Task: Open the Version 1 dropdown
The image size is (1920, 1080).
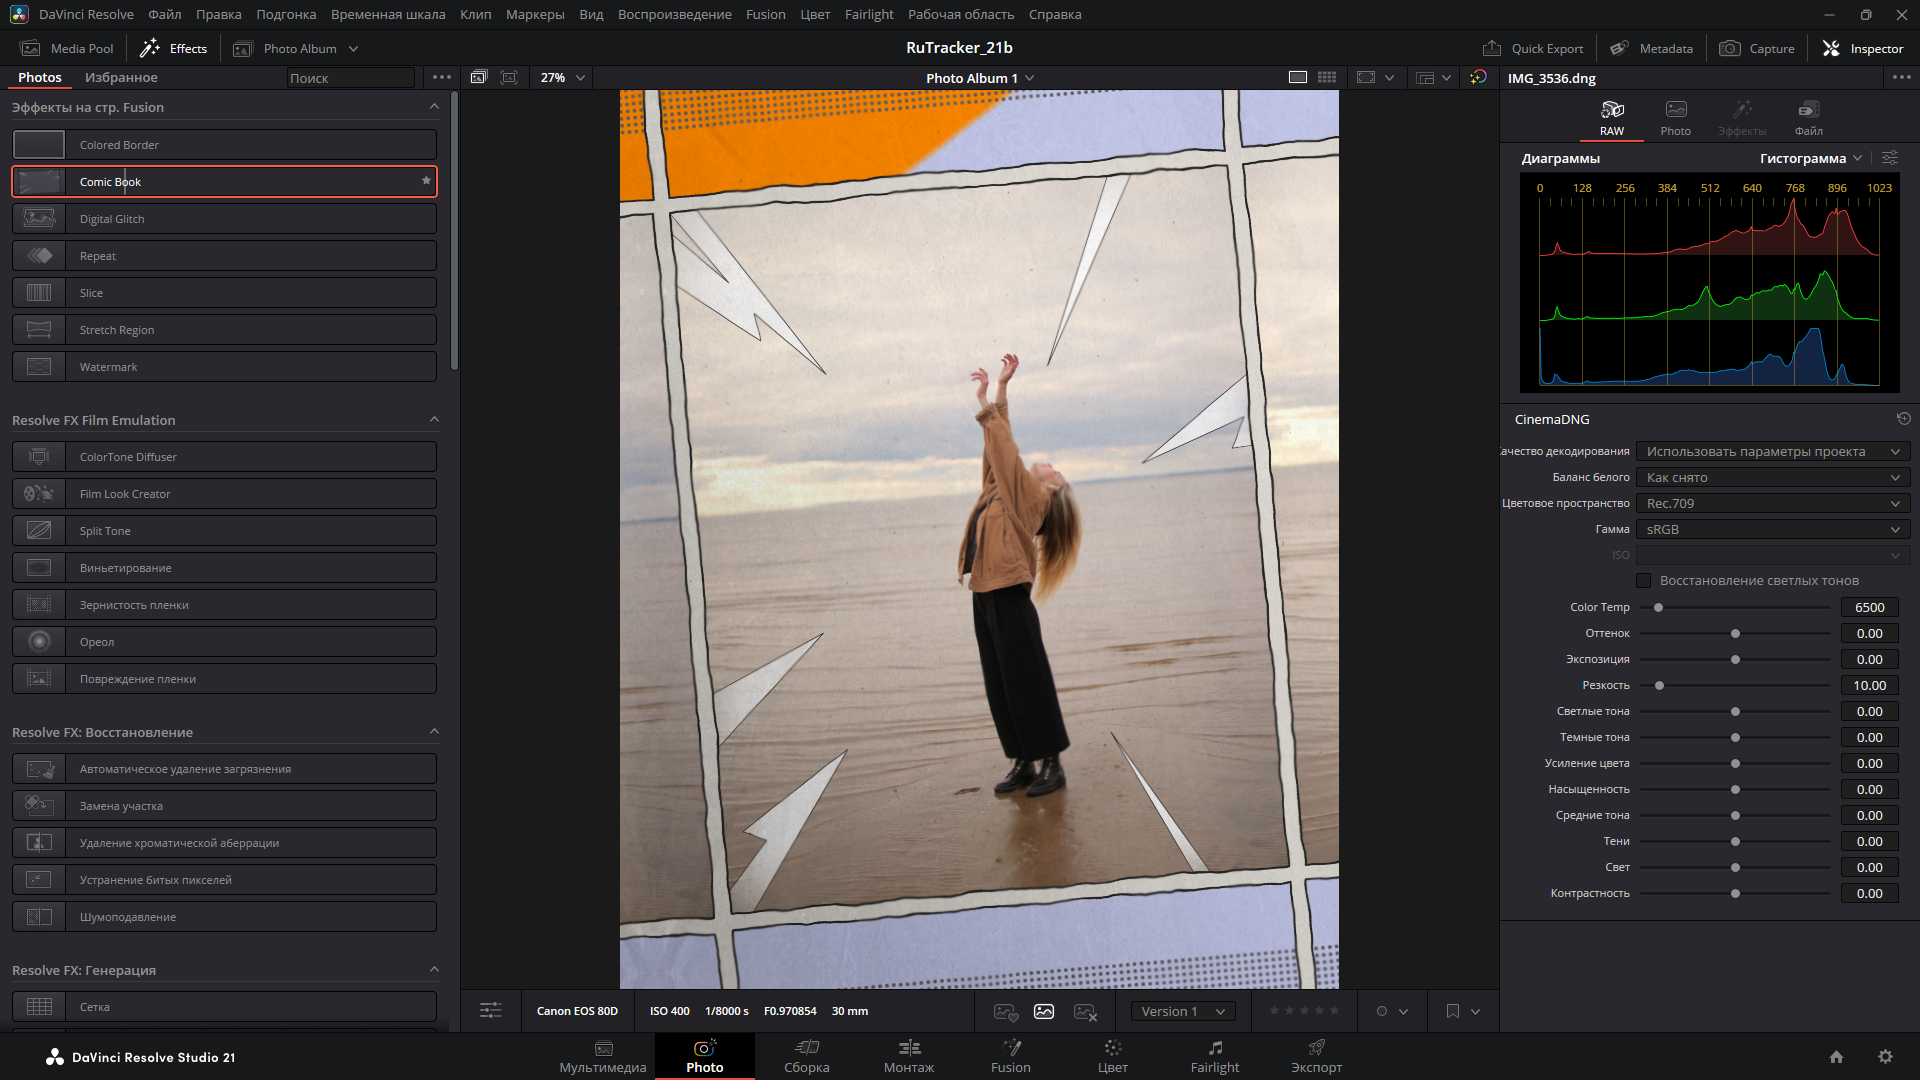Action: tap(1183, 1011)
